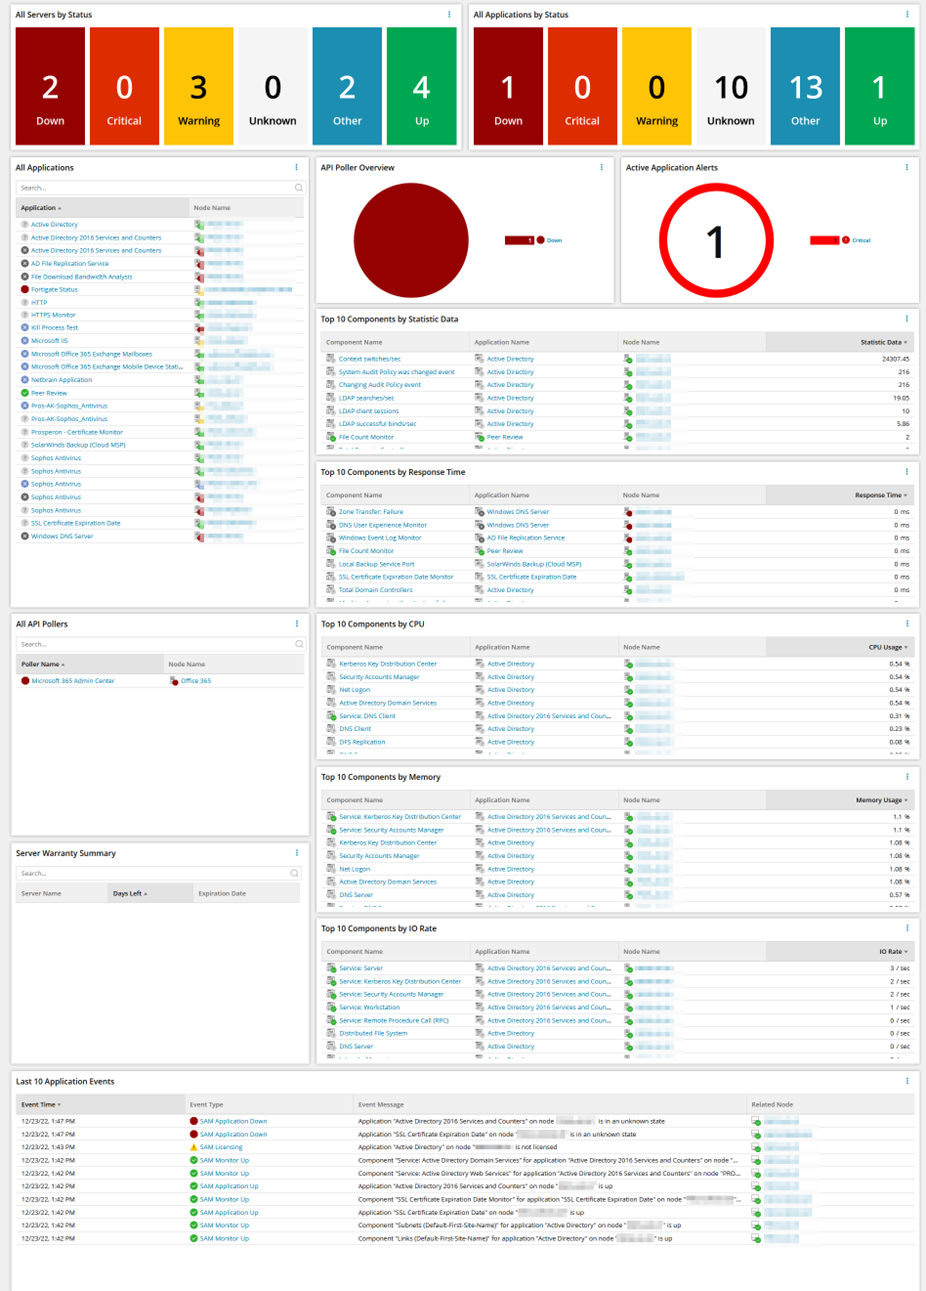
Task: Click the warning icon beside SAM Licensing event
Action: [x=194, y=1147]
